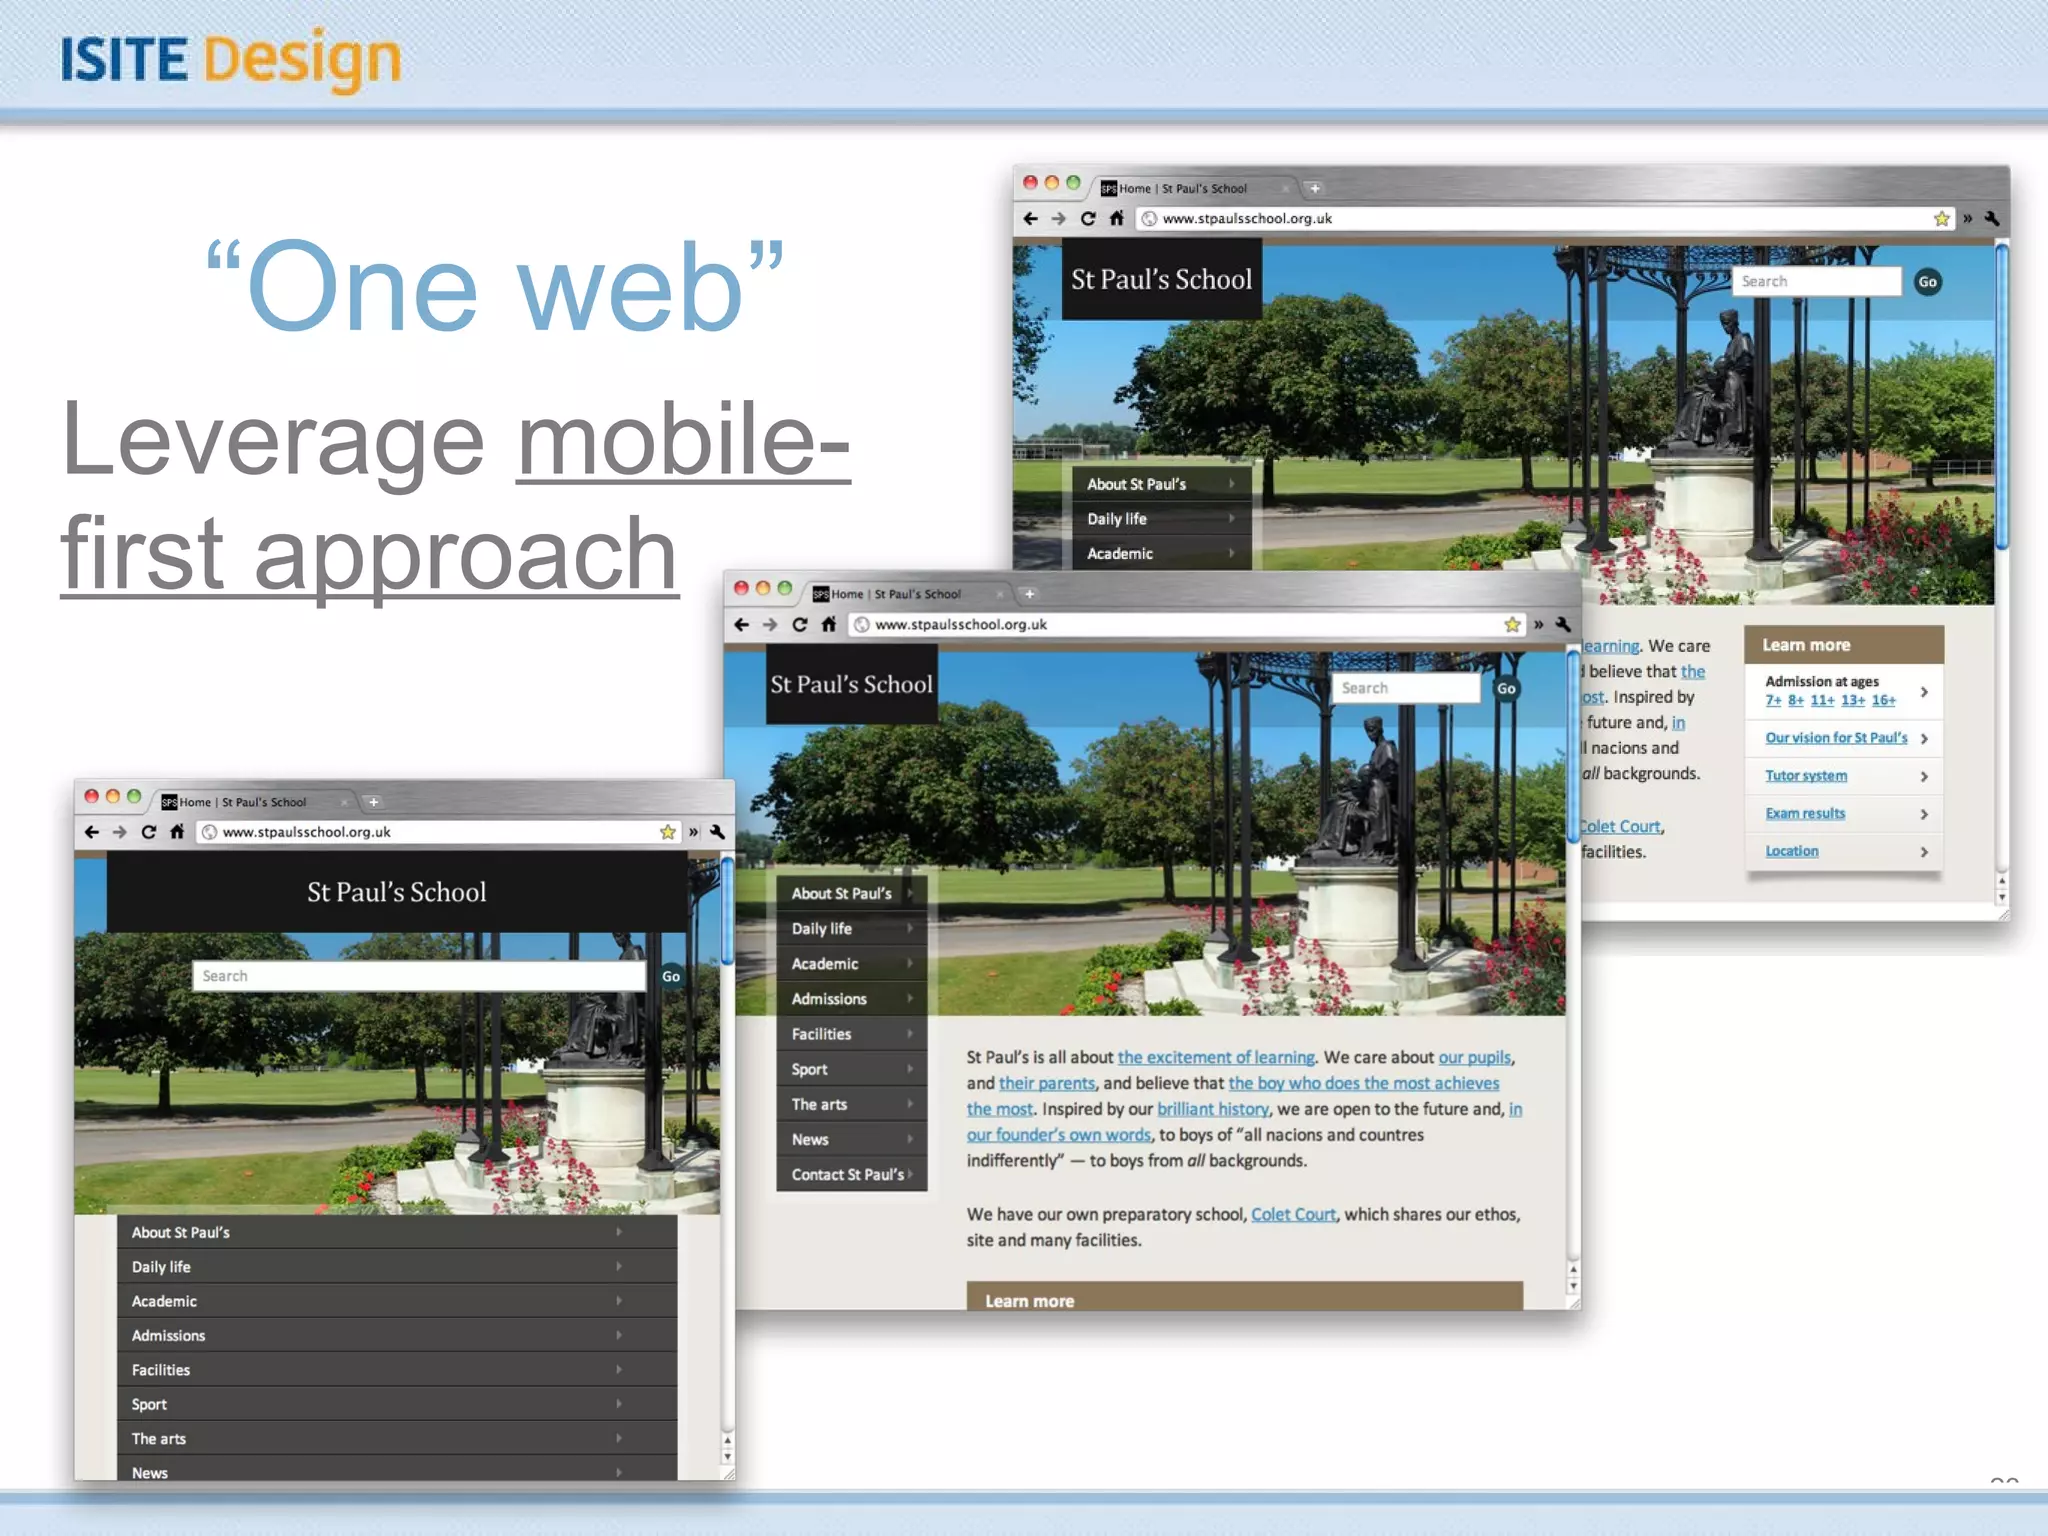Viewport: 2048px width, 1536px height.
Task: Open 'their parents' link in middle window
Action: pos(1047,1083)
